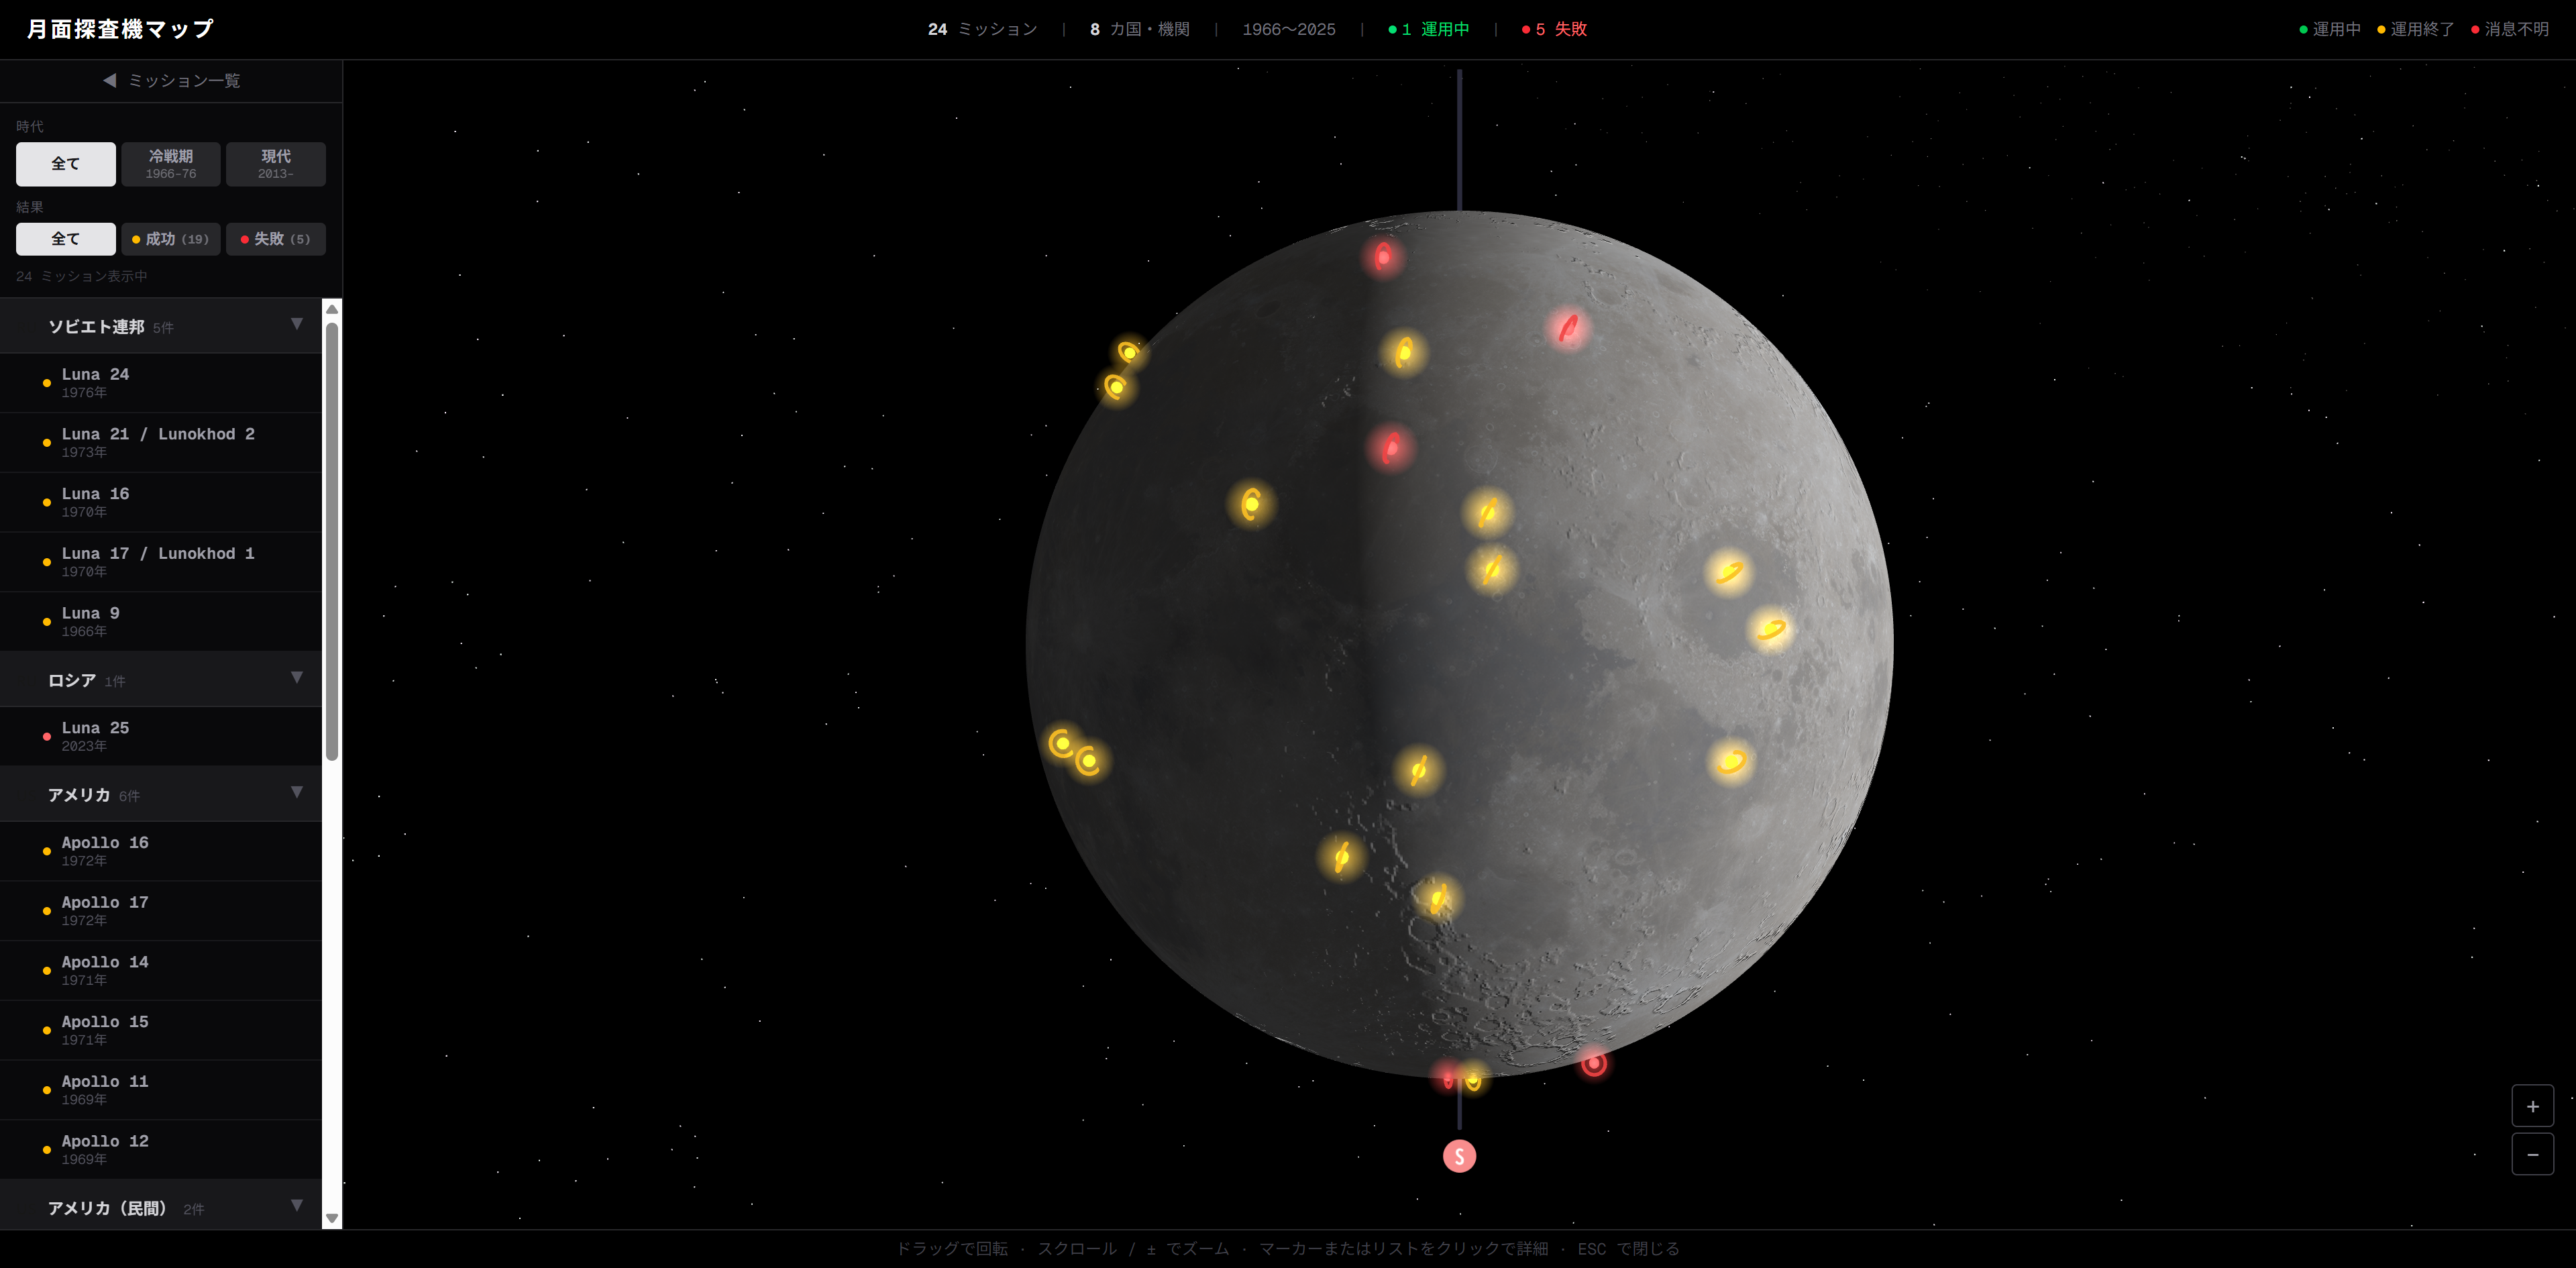Filter results by 失敗 (5)
This screenshot has height=1268, width=2576.
click(276, 239)
